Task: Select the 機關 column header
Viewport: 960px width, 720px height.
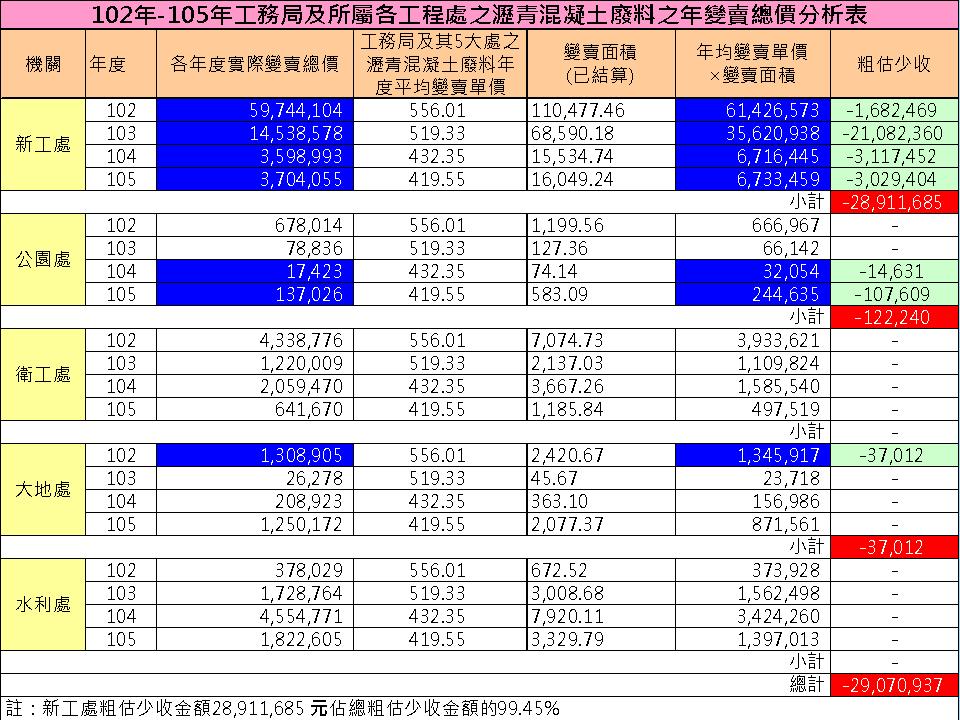Action: [x=43, y=64]
